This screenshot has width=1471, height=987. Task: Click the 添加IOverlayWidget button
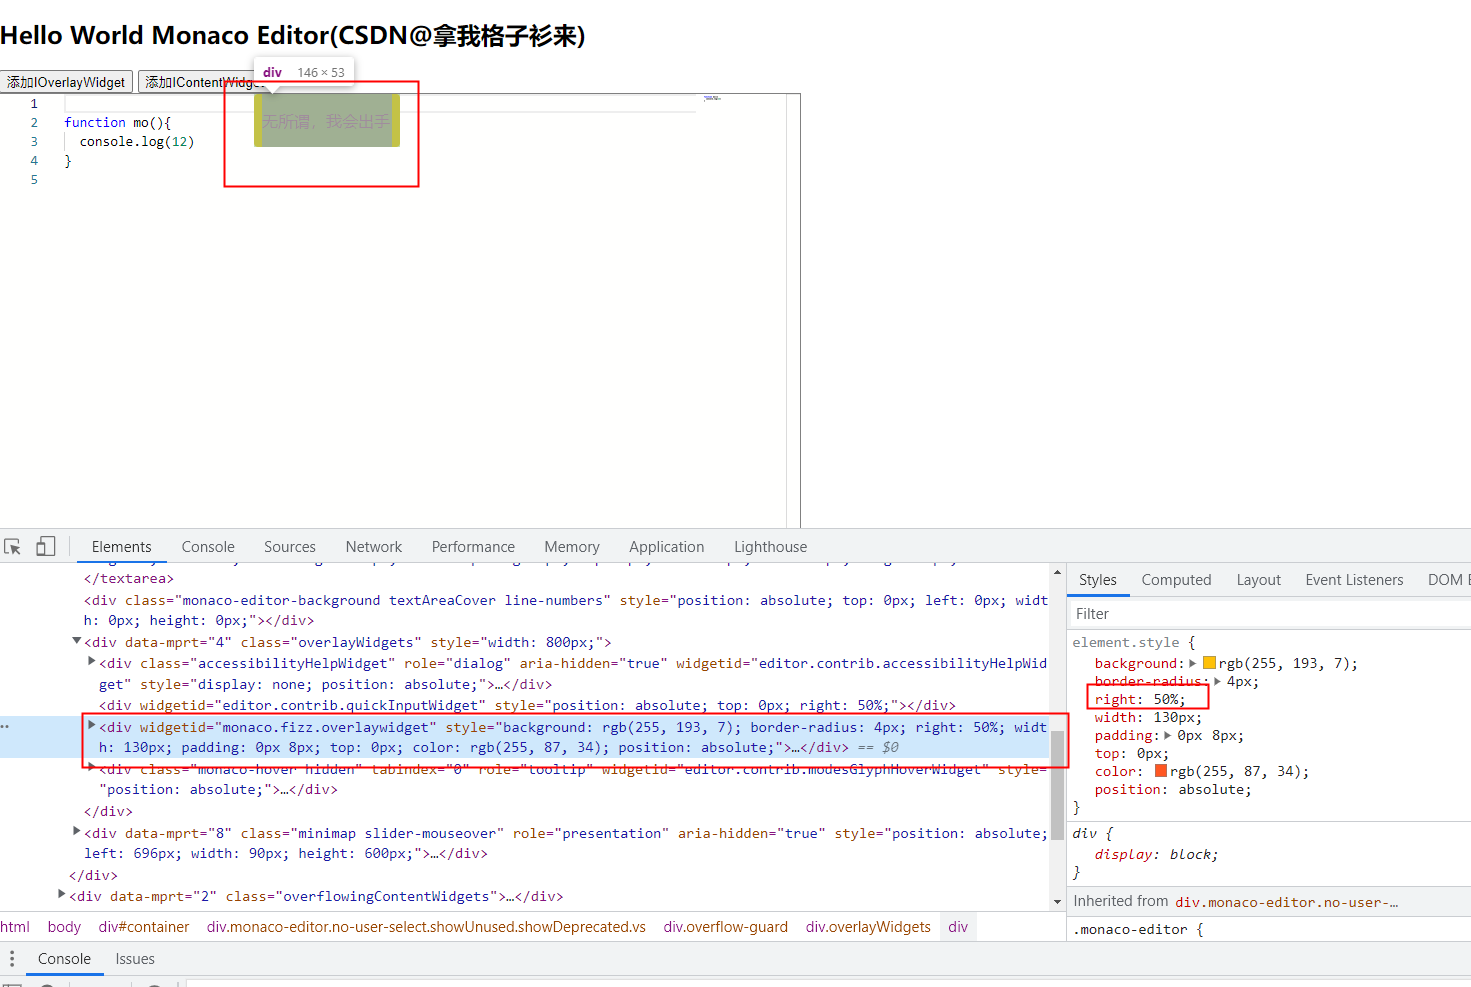[x=66, y=82]
